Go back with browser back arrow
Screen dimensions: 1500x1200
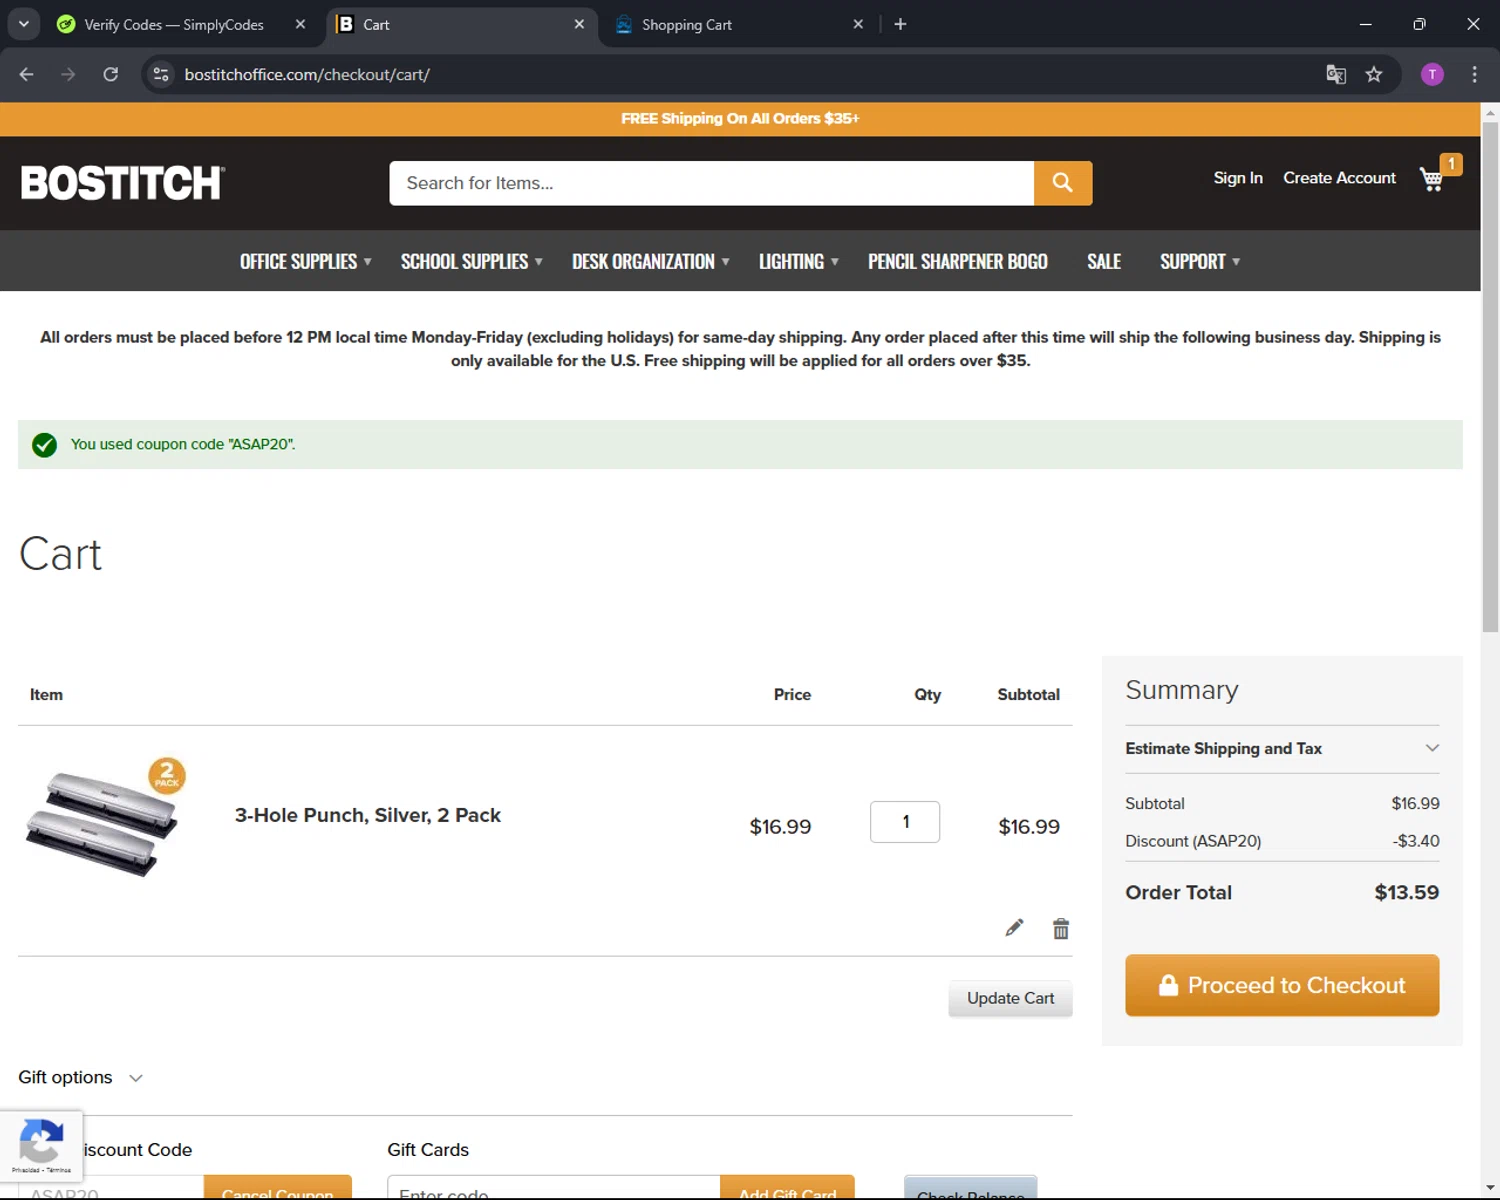pyautogui.click(x=27, y=74)
